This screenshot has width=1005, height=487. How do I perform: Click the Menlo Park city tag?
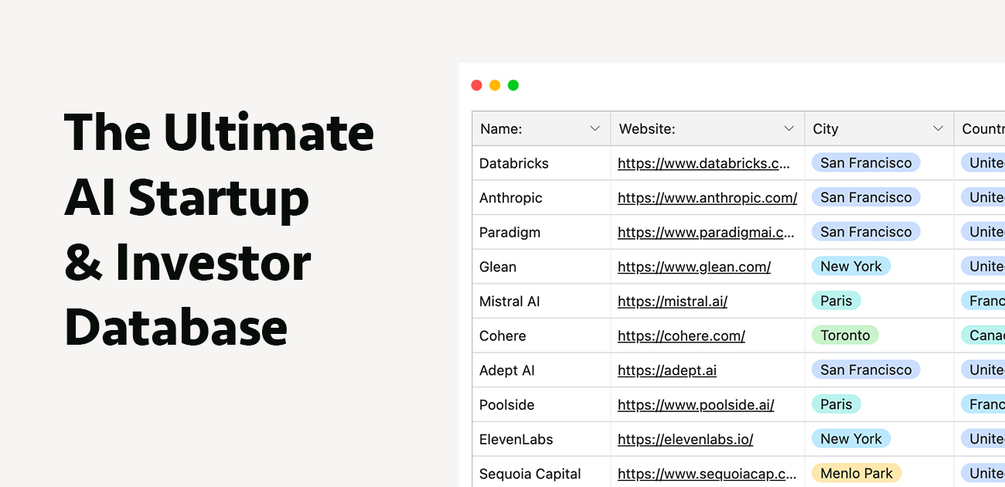(x=856, y=474)
